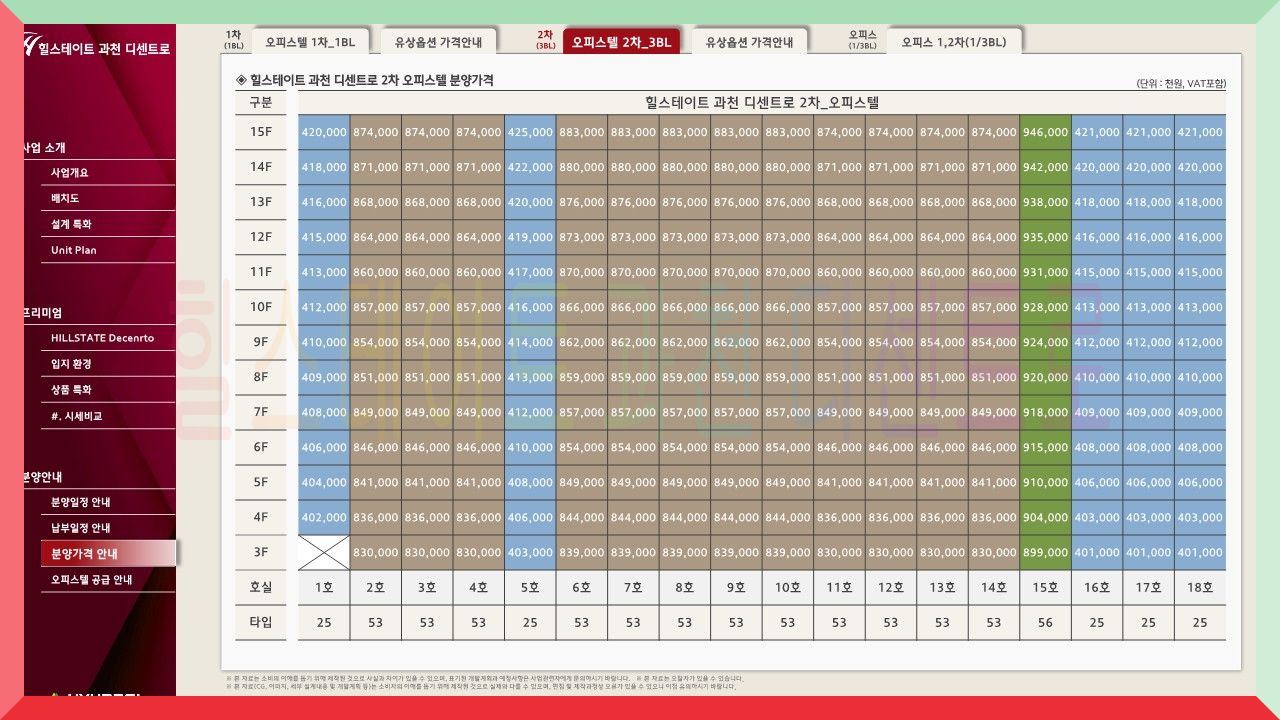Select the 15F 5호 price 425,000
The width and height of the screenshot is (1280, 720).
pos(530,132)
